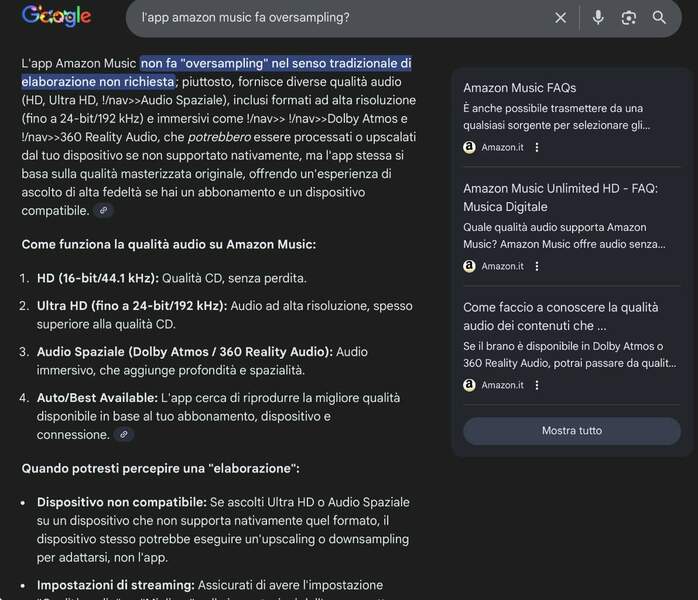Click list item 'Auto/Best Available:'

[97, 398]
